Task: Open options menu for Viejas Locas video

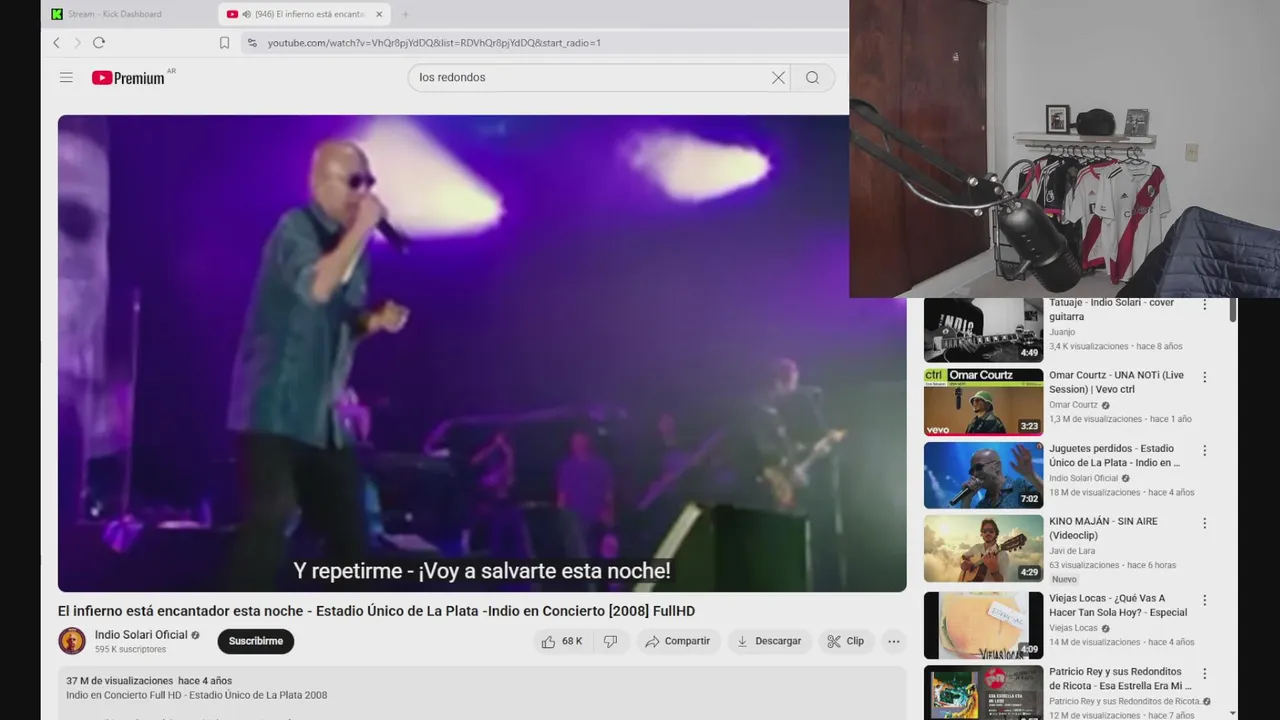Action: click(1204, 600)
